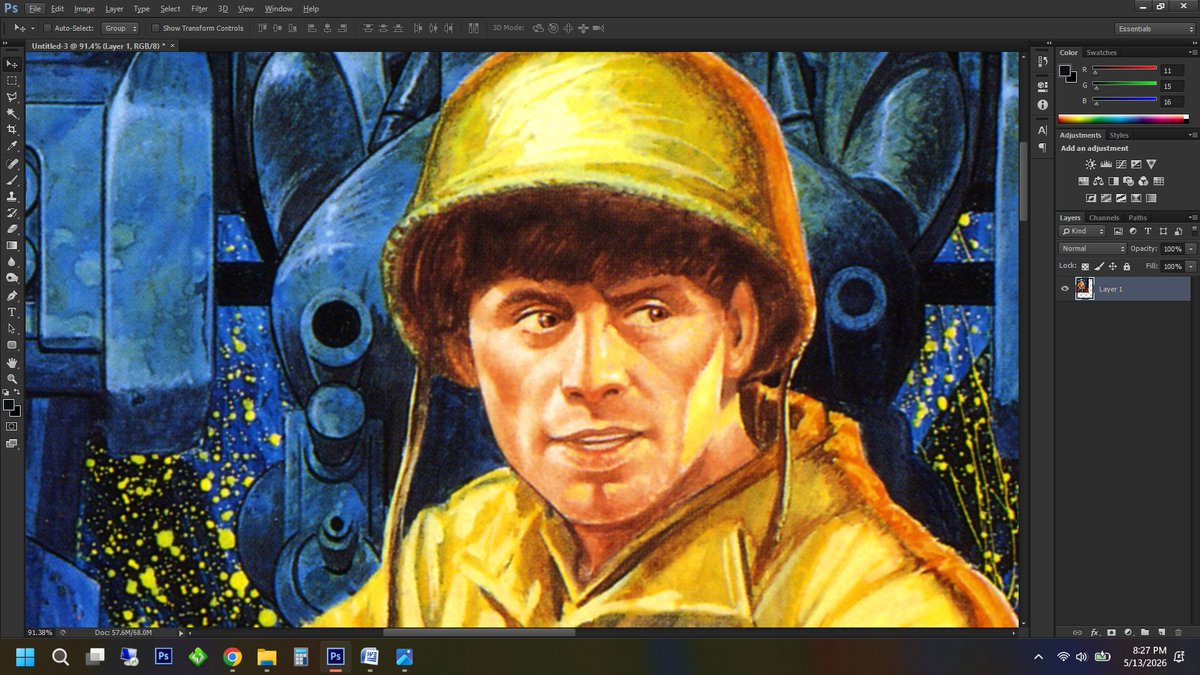Add a Photo Filter adjustment
1200x675 pixels.
[1128, 181]
